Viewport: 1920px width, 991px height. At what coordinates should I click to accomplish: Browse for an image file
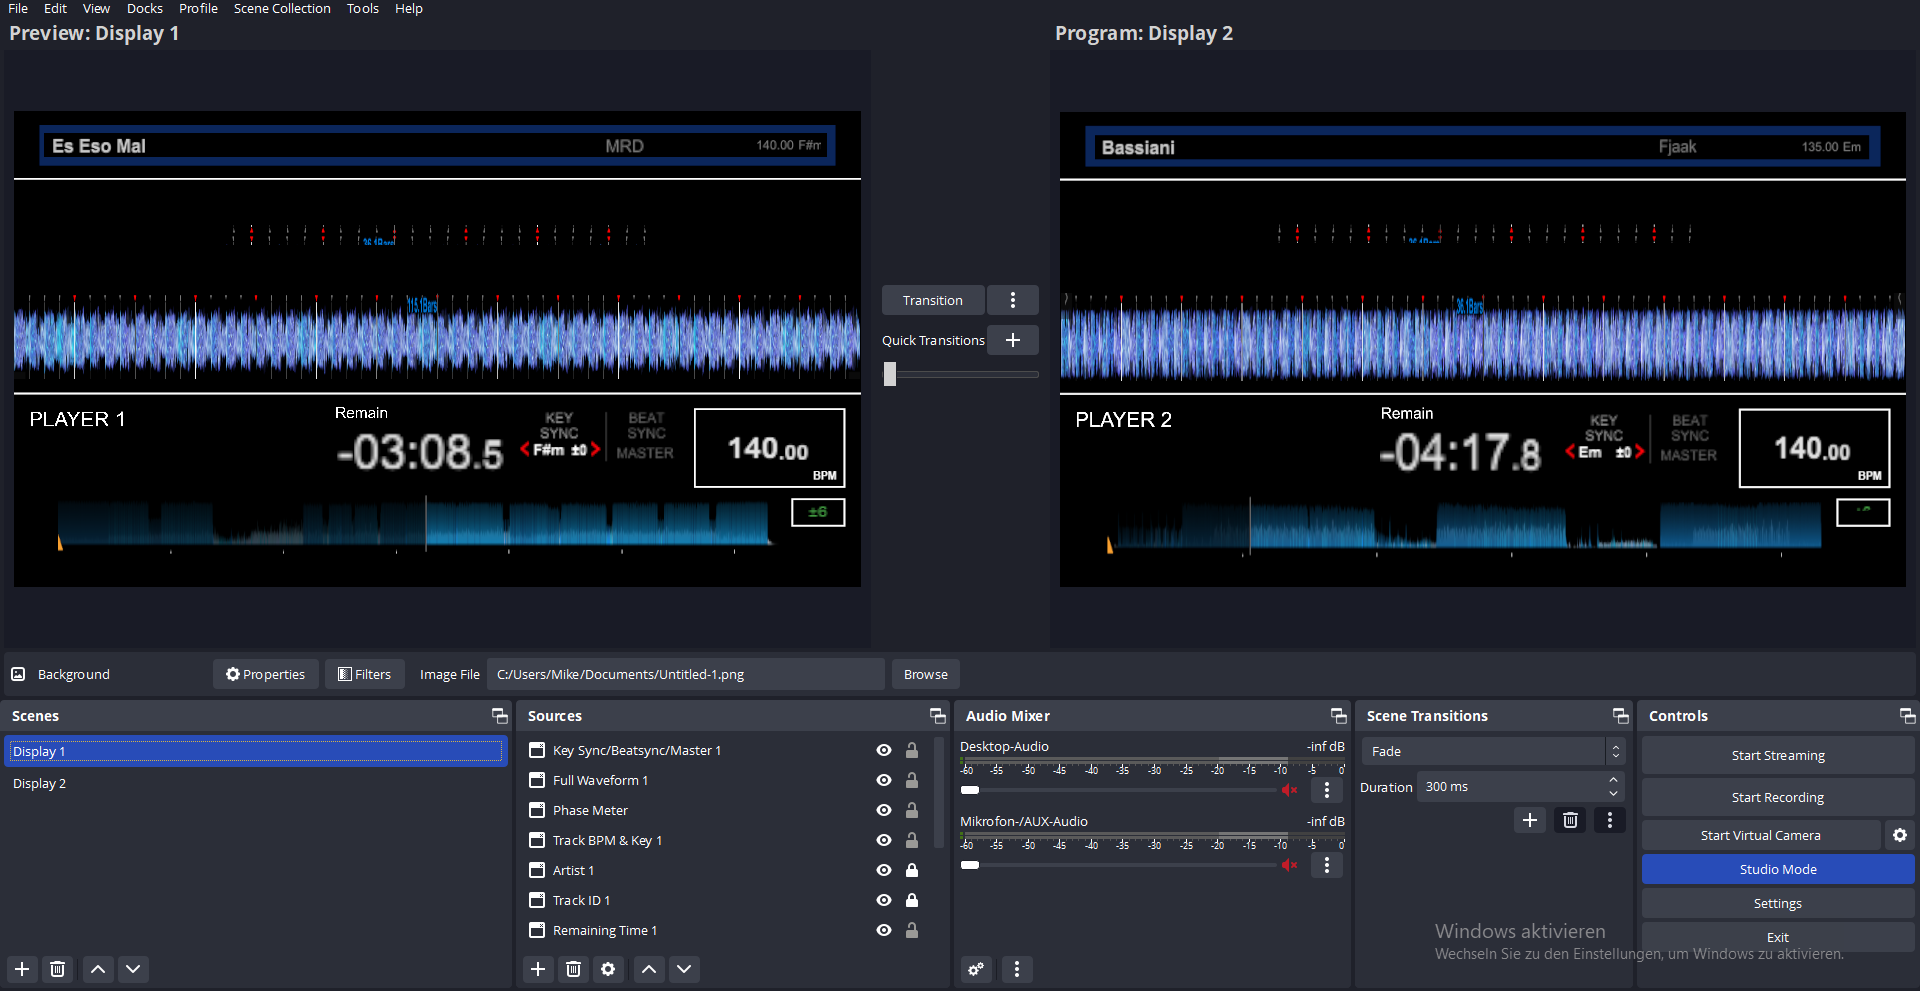[926, 674]
